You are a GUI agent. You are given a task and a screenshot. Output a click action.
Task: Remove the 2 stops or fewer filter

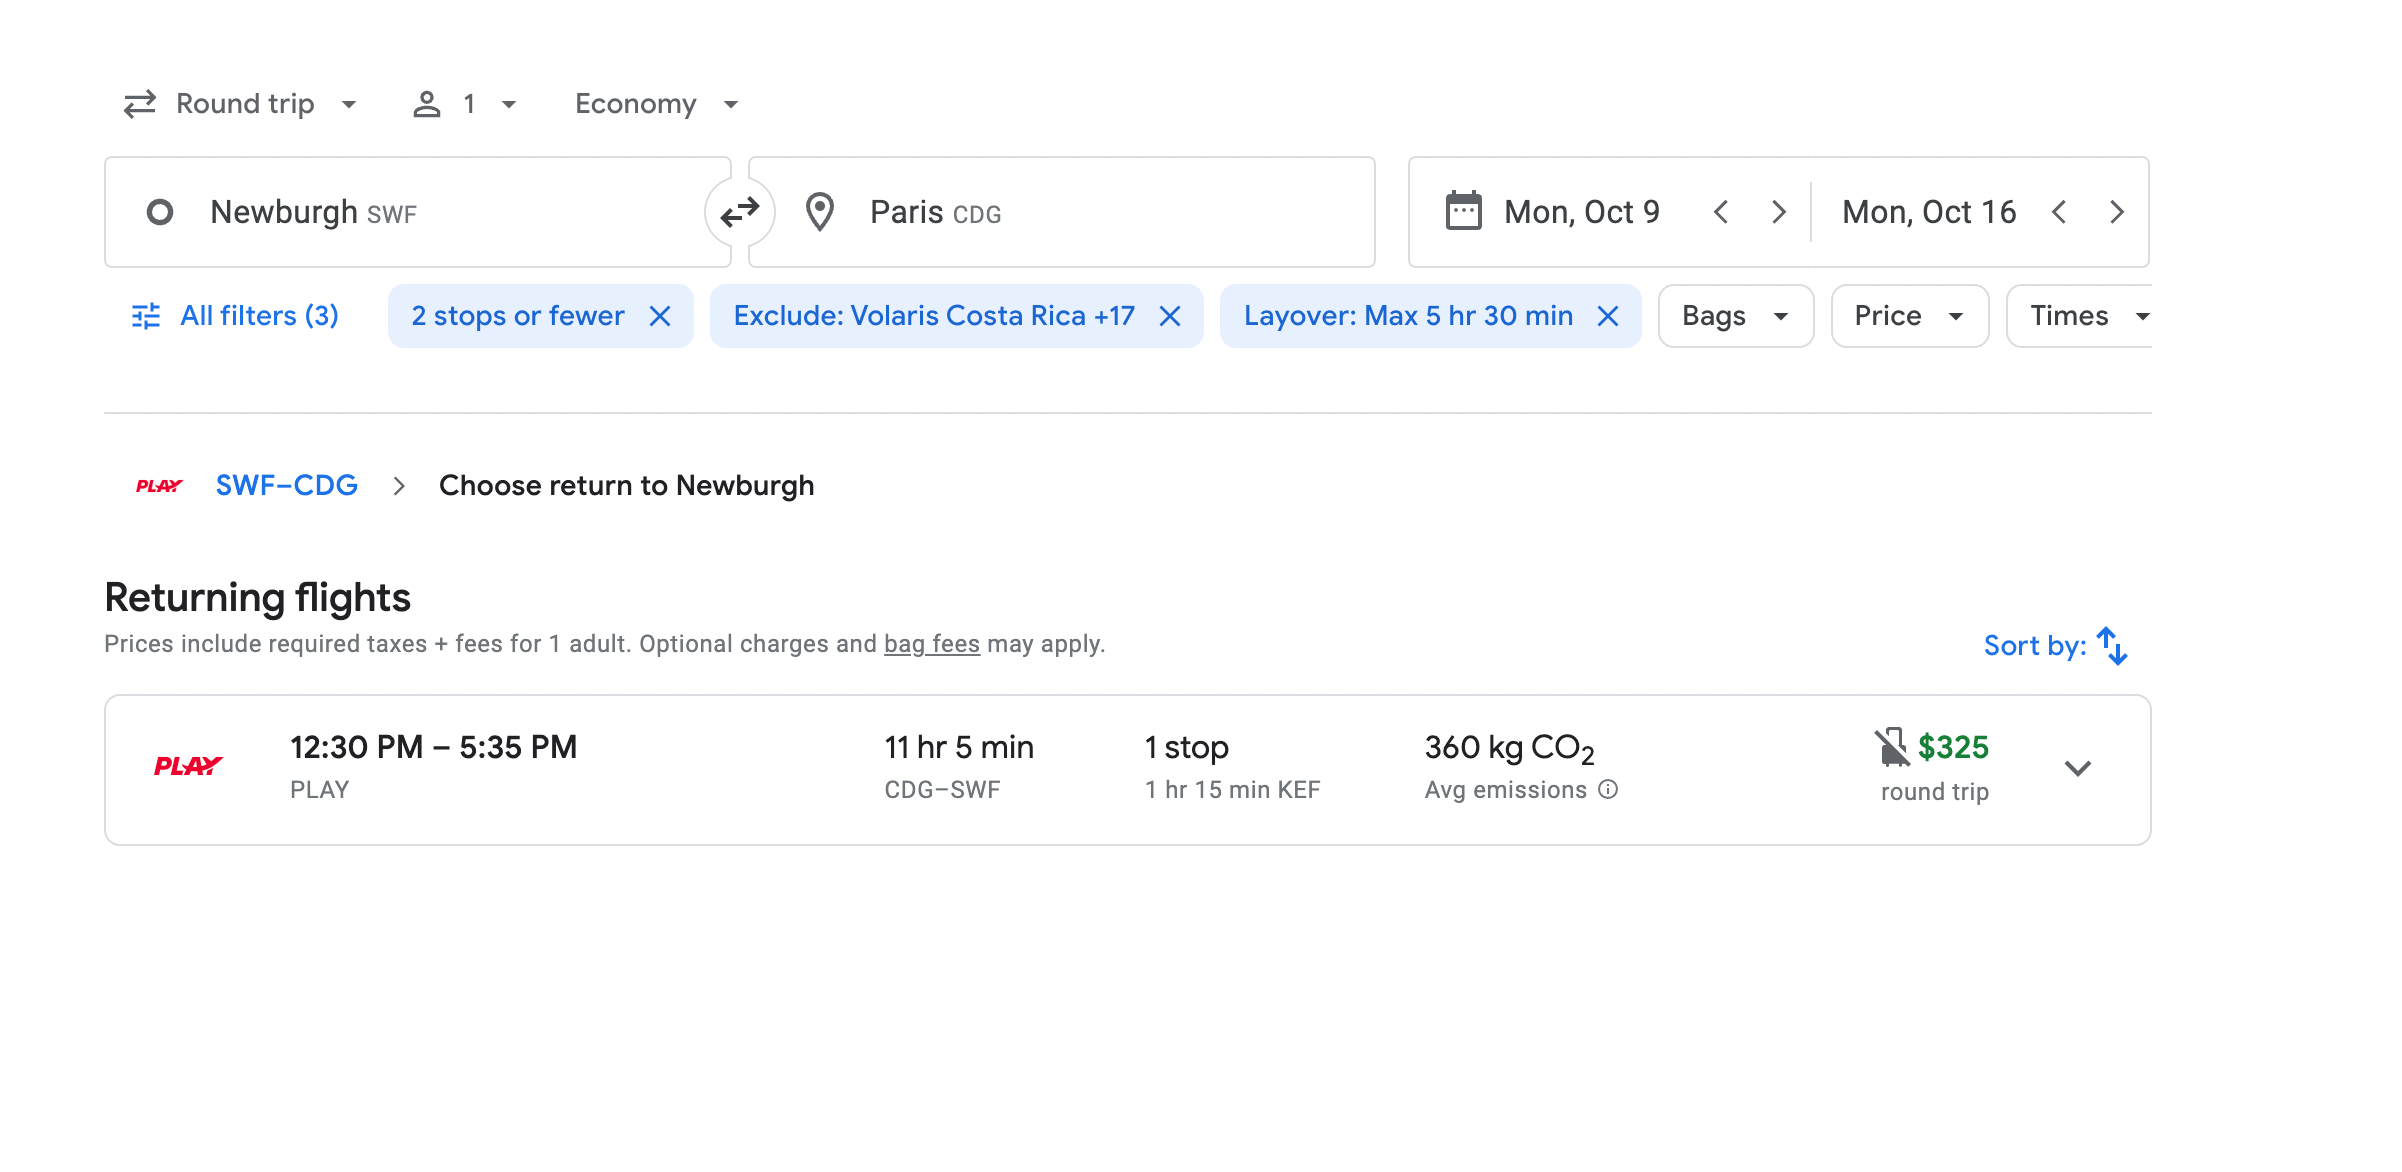coord(660,316)
